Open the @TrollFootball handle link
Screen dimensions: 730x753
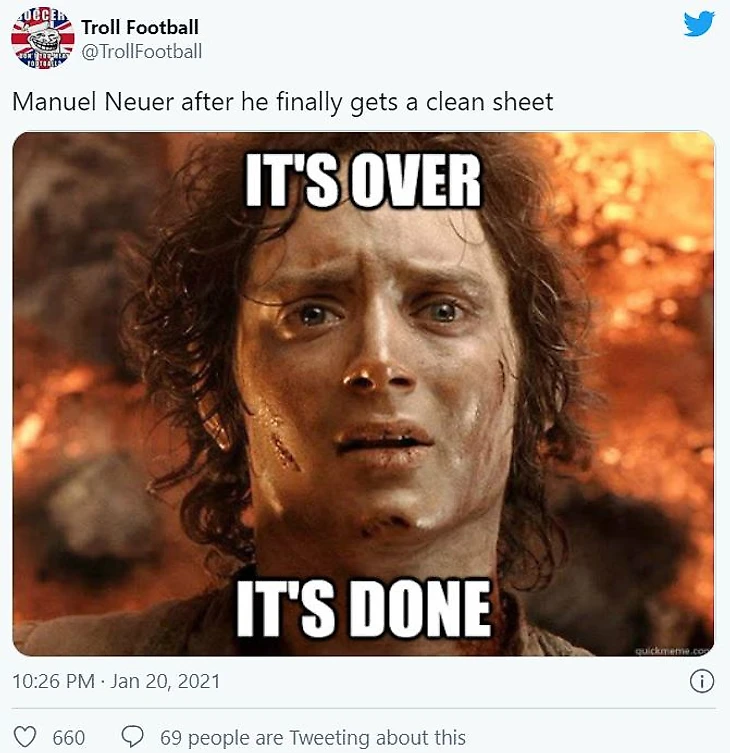tap(142, 51)
